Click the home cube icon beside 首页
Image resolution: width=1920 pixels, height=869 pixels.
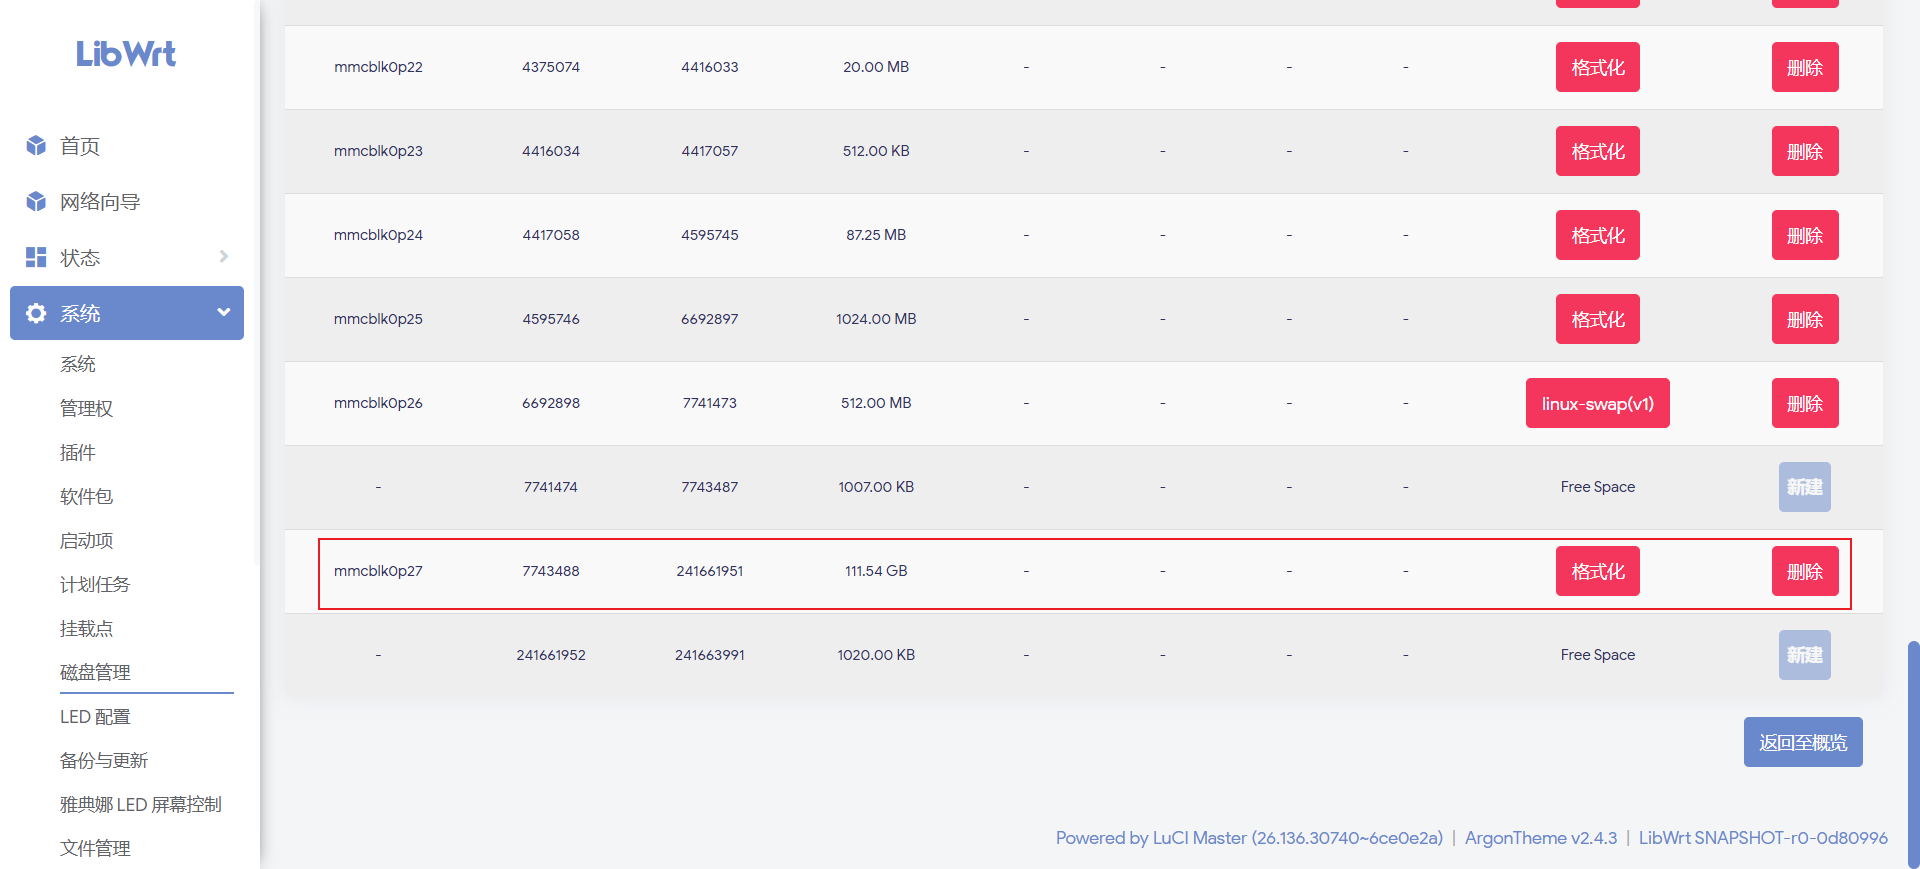coord(36,146)
